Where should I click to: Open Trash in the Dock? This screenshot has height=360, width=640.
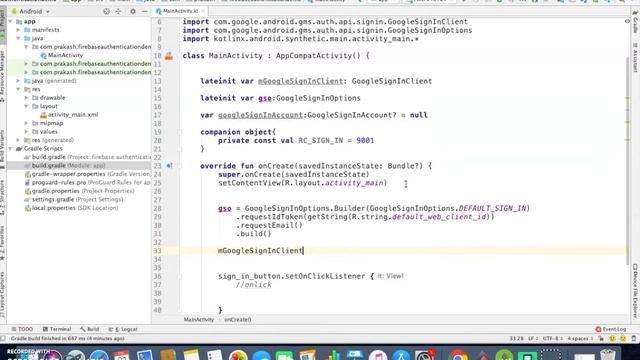click(x=607, y=354)
